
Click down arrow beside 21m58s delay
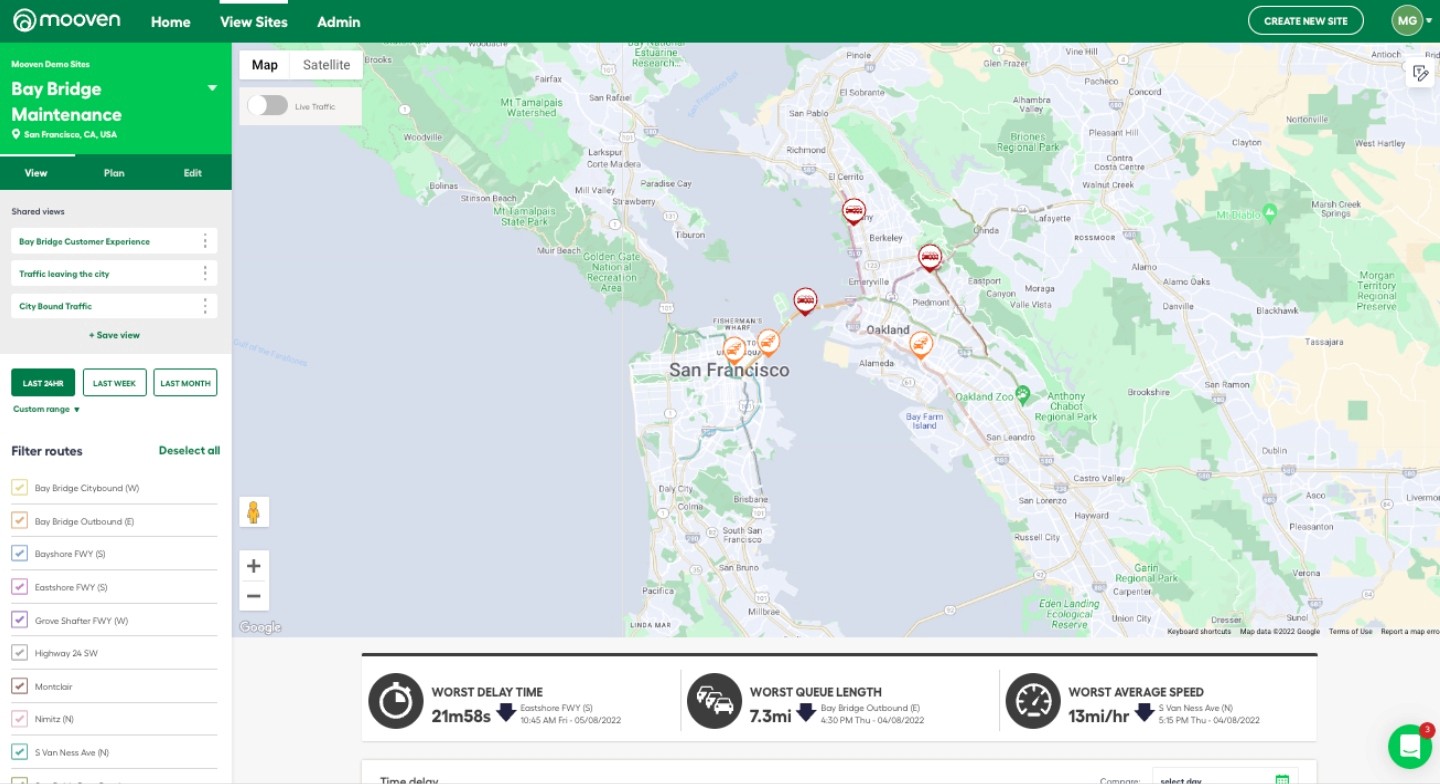point(506,712)
